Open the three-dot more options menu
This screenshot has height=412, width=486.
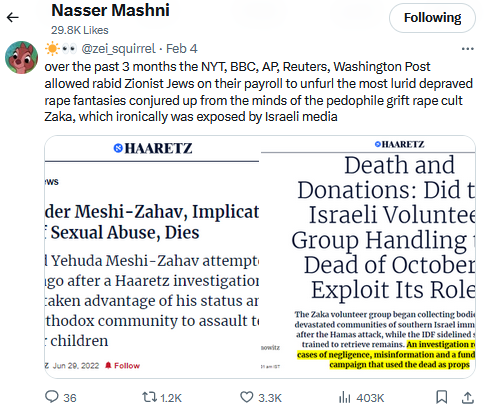[x=467, y=49]
